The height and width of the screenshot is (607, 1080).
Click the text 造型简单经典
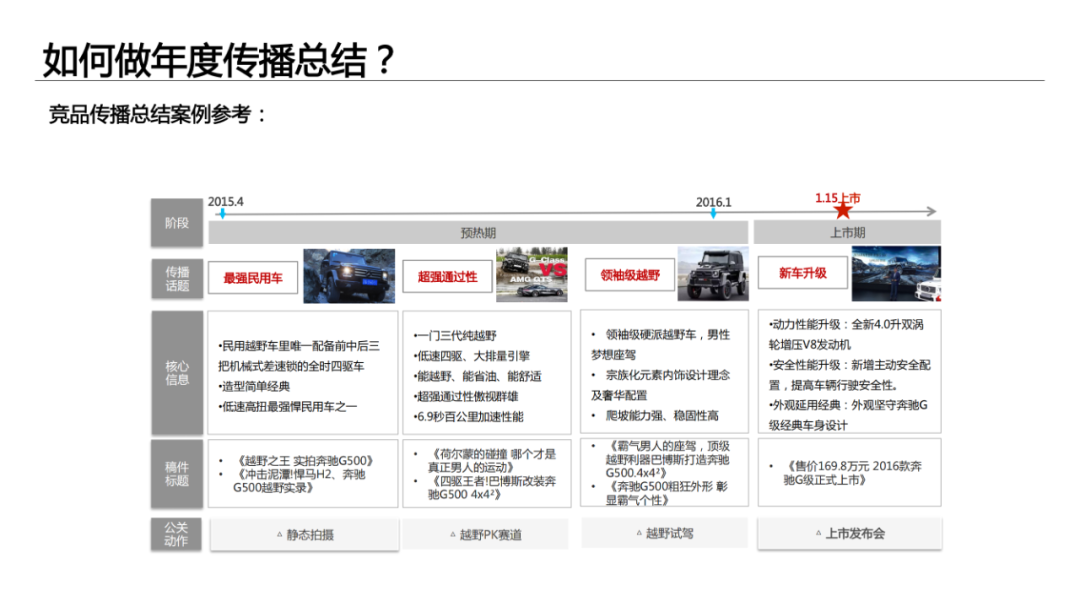pyautogui.click(x=254, y=387)
